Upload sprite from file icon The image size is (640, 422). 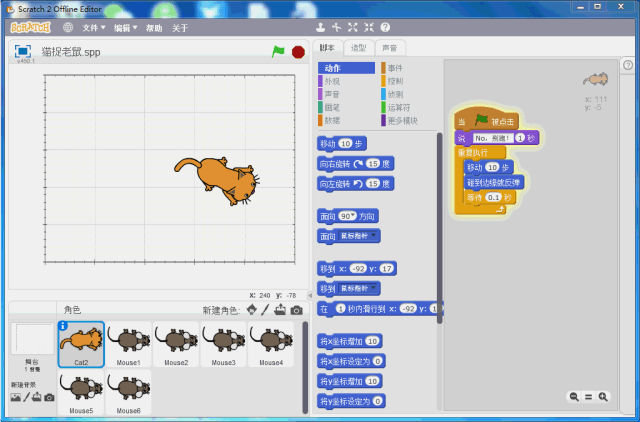pyautogui.click(x=280, y=310)
